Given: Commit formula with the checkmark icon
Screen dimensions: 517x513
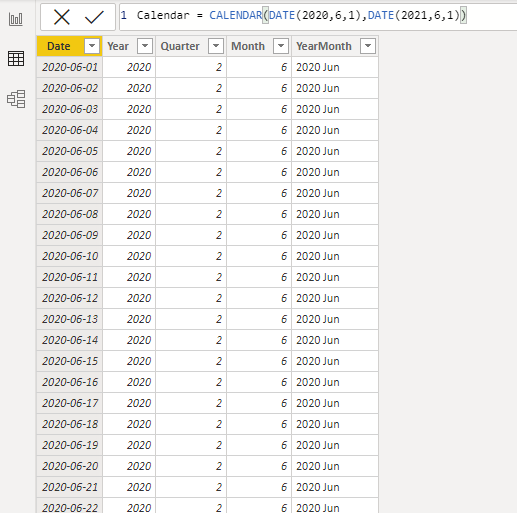Looking at the screenshot, I should click(x=94, y=17).
